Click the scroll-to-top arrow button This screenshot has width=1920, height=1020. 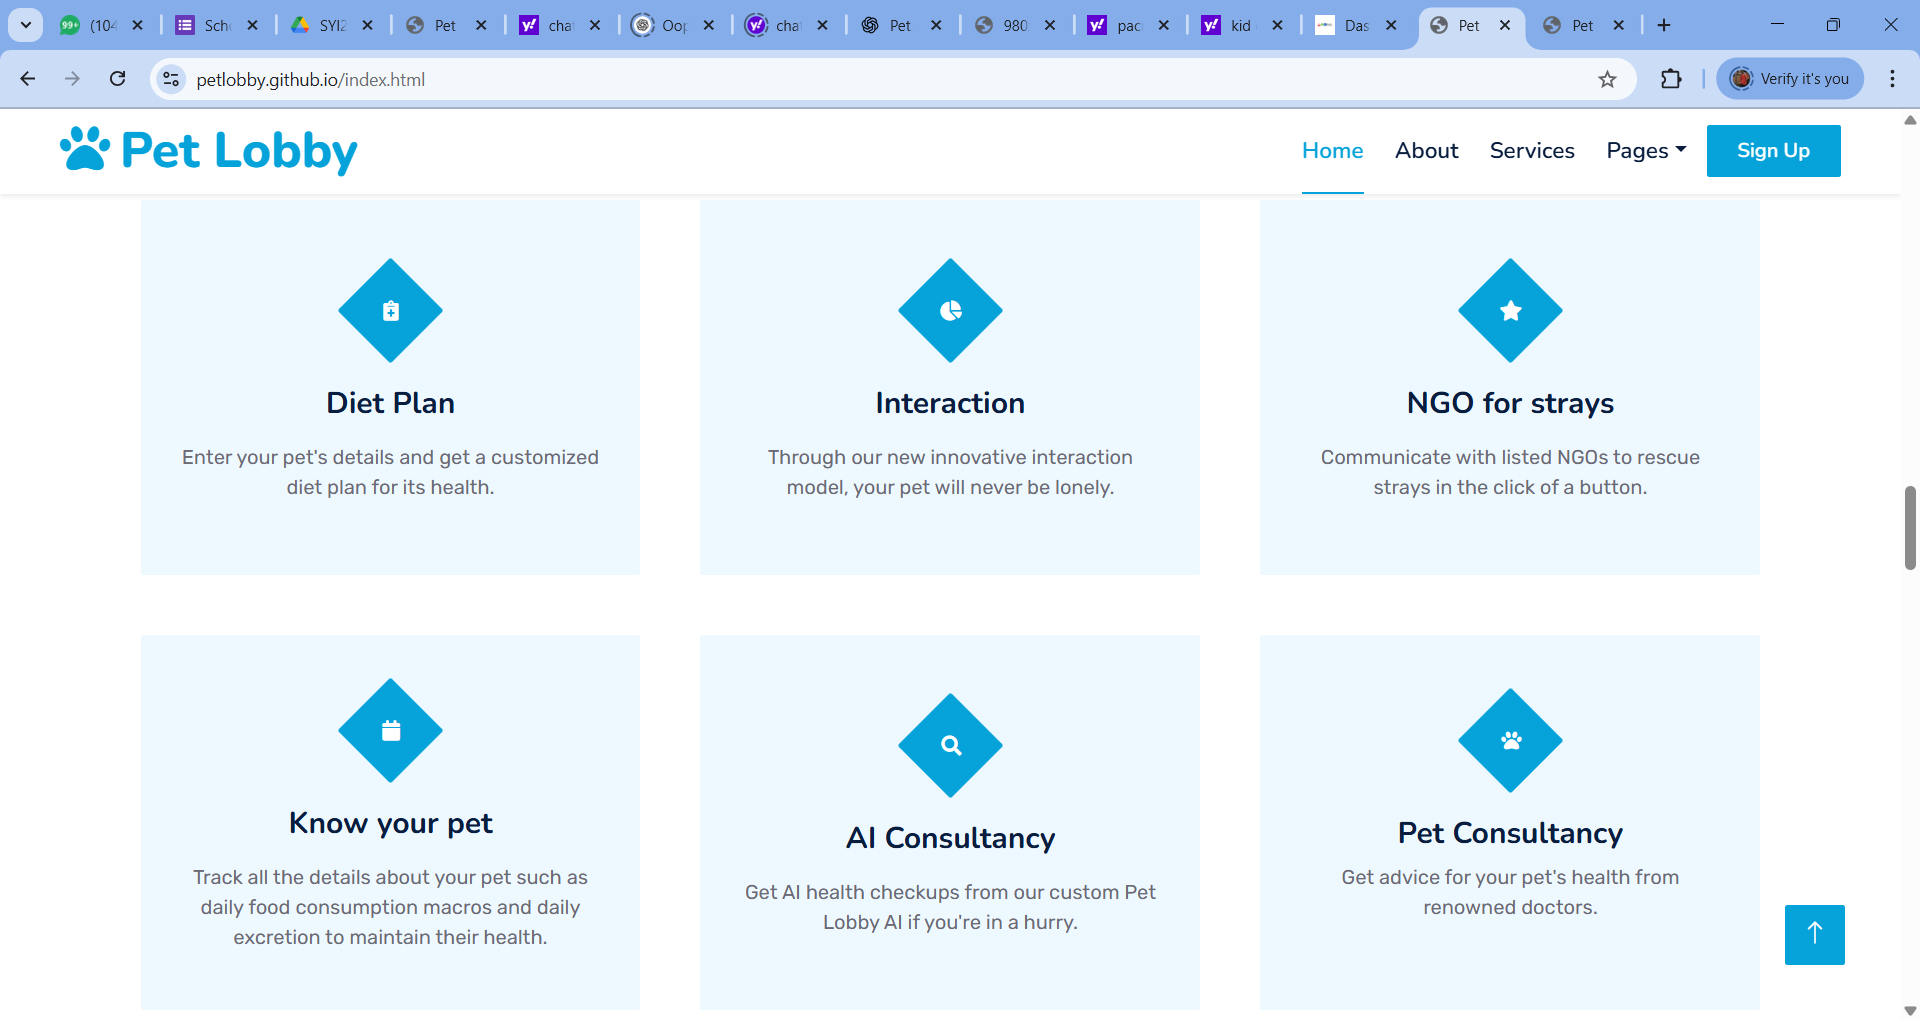pyautogui.click(x=1814, y=934)
